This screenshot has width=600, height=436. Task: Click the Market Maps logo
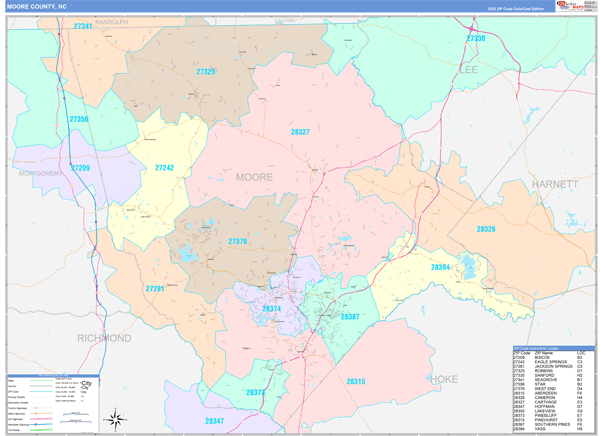(568, 6)
